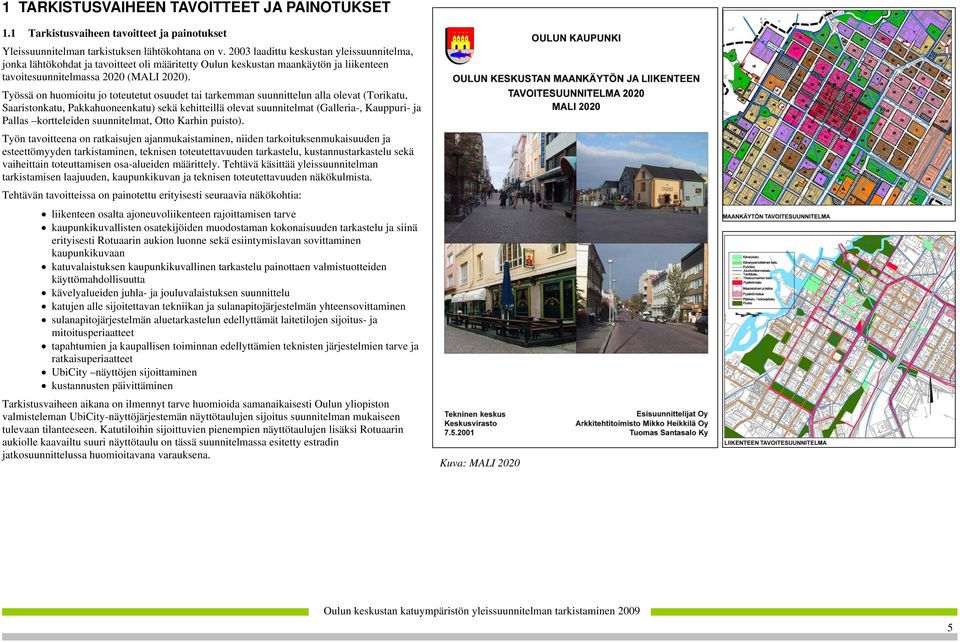960x642 pixels.
Task: Click the paragraph starting 'Työssä on huomioitu'
Action: point(212,108)
